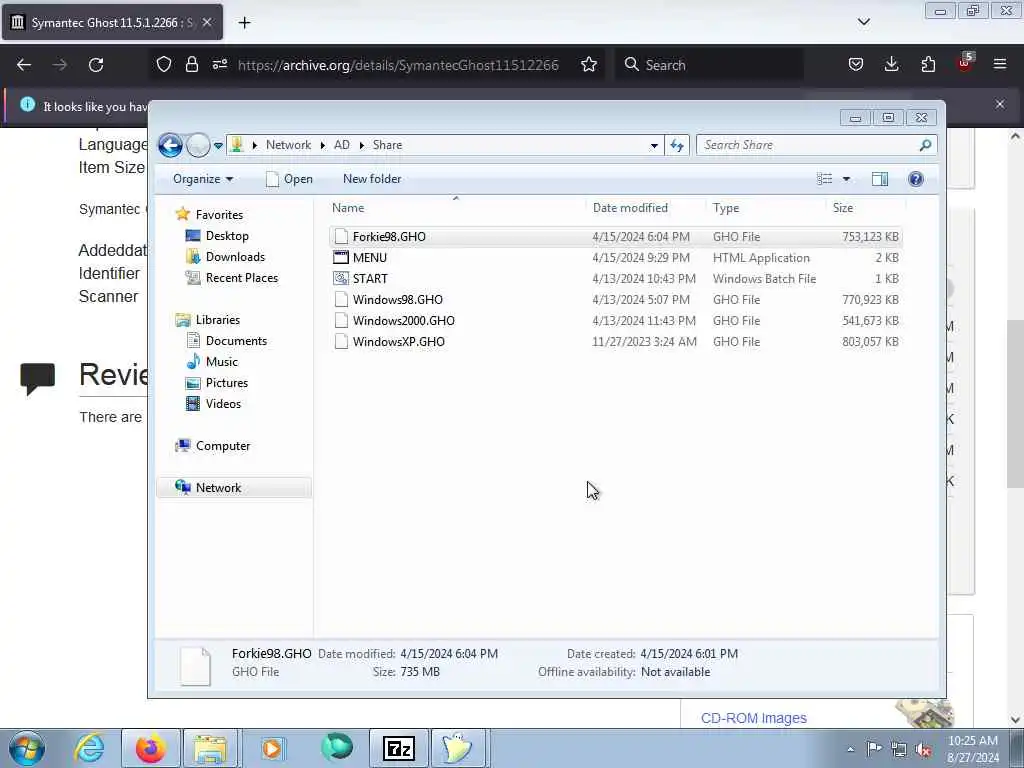Click the New folder button

(372, 179)
